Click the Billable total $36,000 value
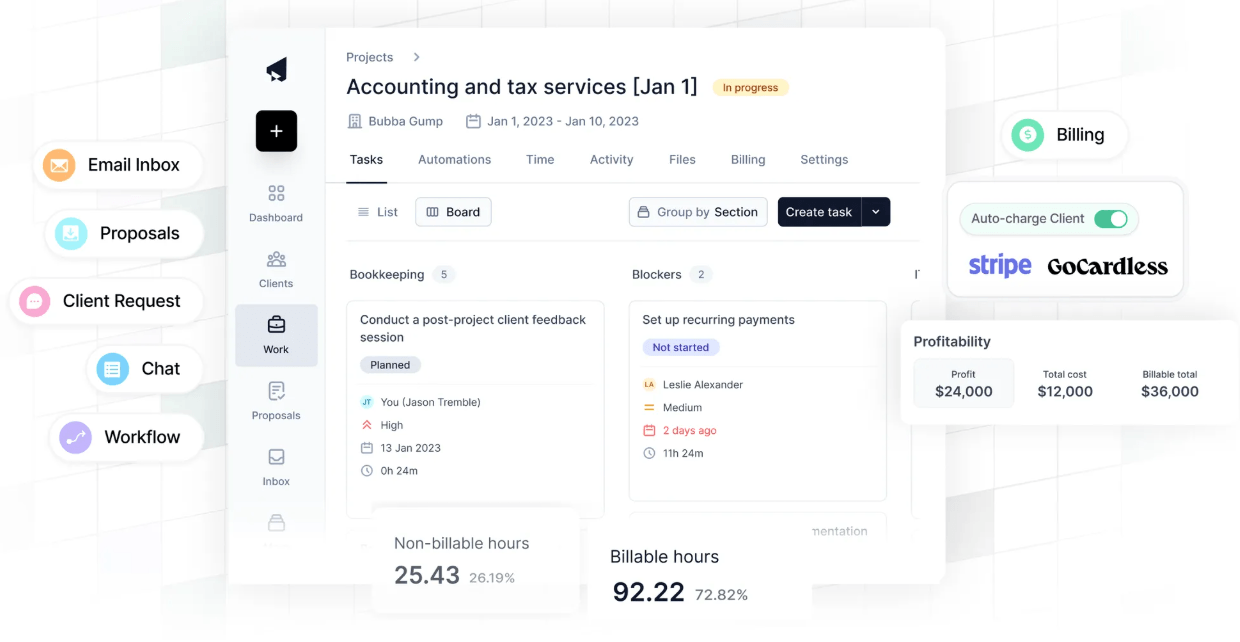 click(x=1170, y=392)
